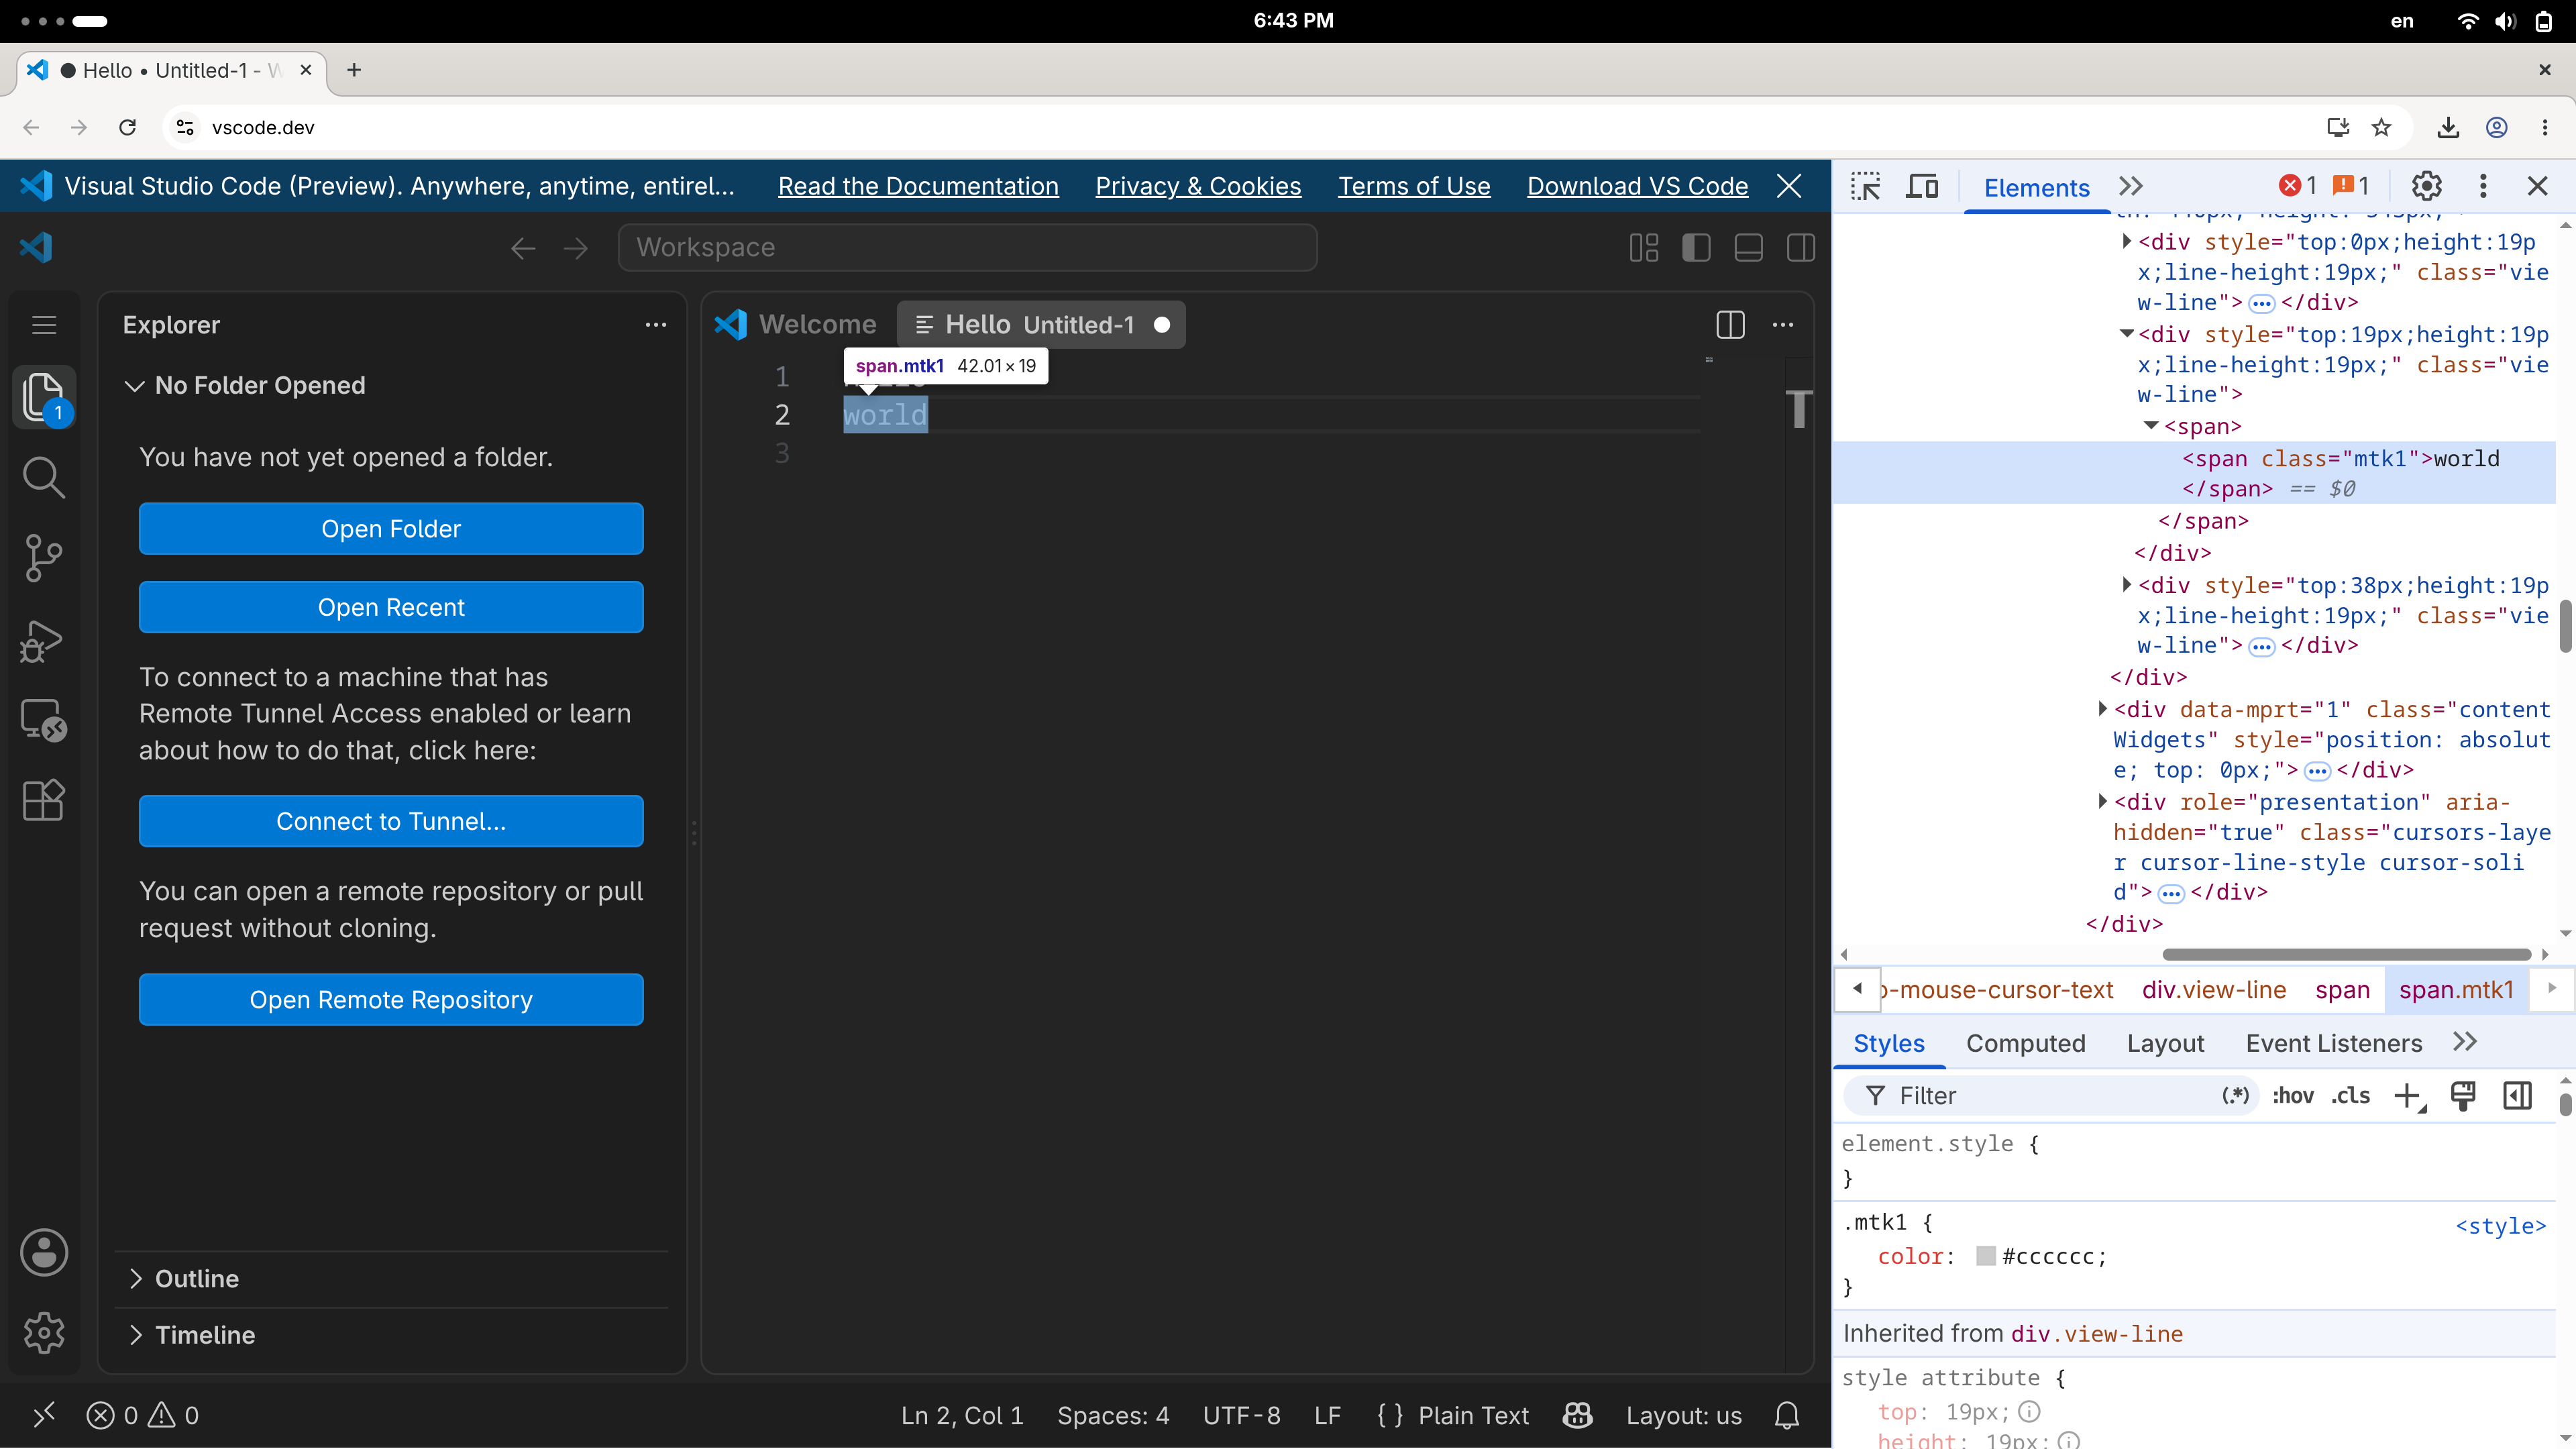Toggle the regex filter option in Styles filter
Screen dimensions: 2576x1449
coord(2236,1096)
